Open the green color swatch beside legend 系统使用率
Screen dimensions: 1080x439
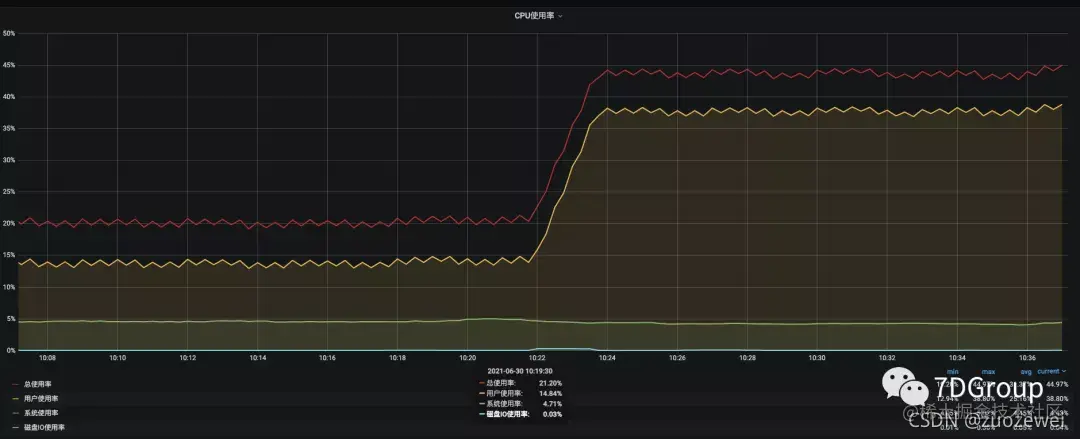[15, 413]
